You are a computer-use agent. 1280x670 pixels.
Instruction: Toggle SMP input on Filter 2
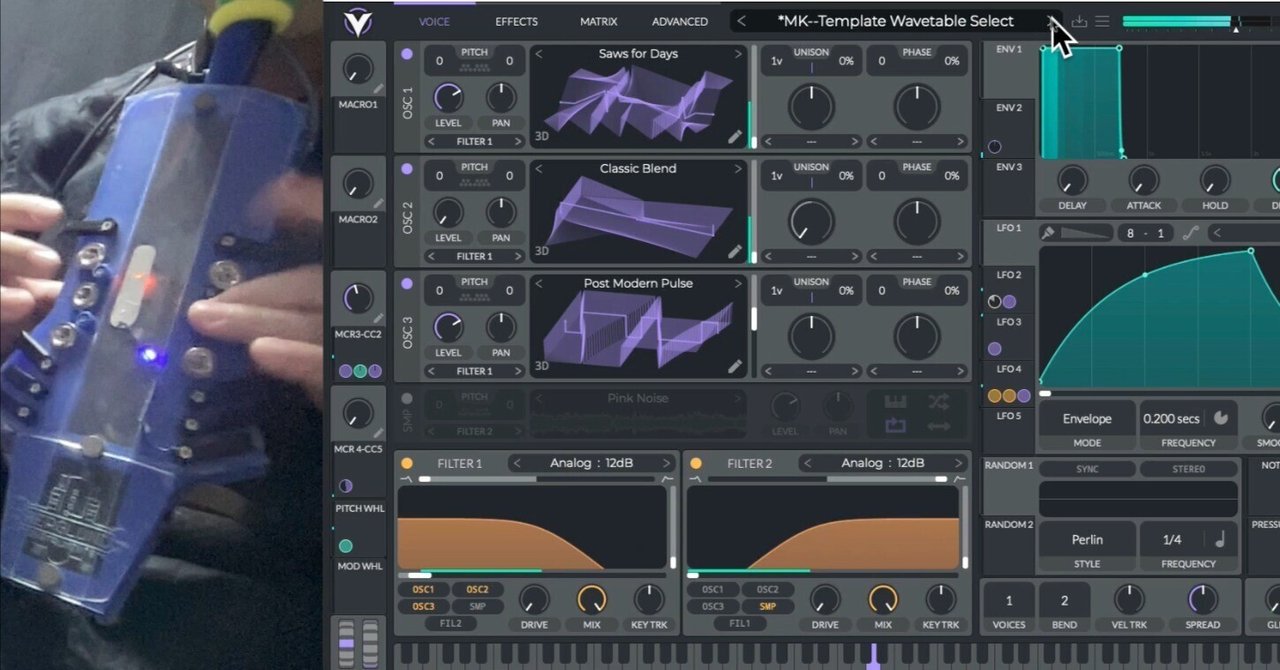[767, 606]
